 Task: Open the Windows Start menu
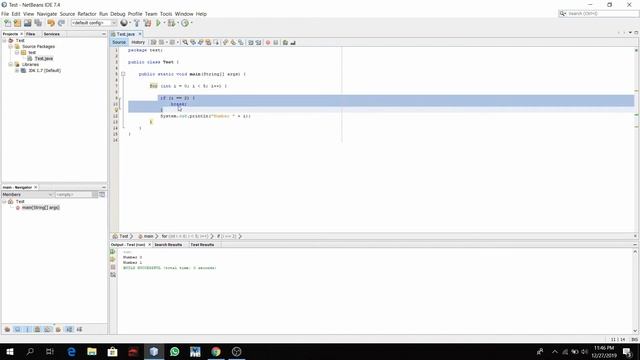(10, 351)
